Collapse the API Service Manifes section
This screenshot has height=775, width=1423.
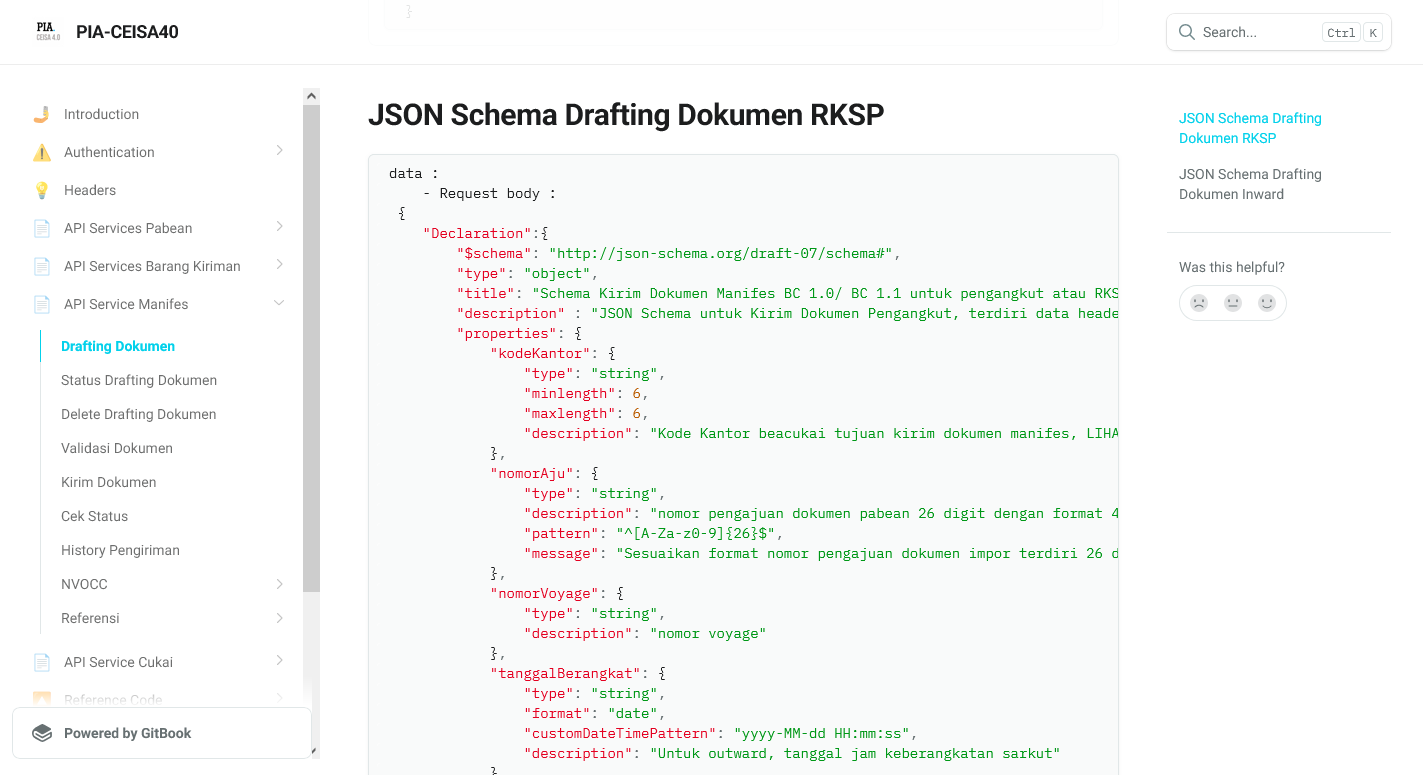(279, 303)
